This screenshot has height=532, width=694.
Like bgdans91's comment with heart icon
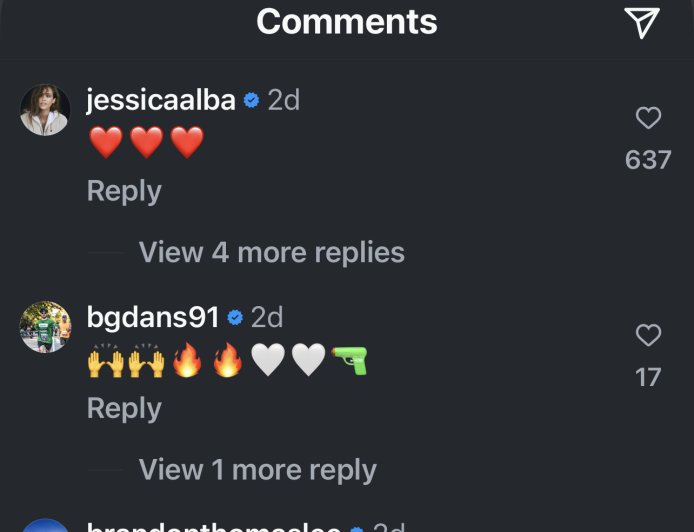pos(648,335)
